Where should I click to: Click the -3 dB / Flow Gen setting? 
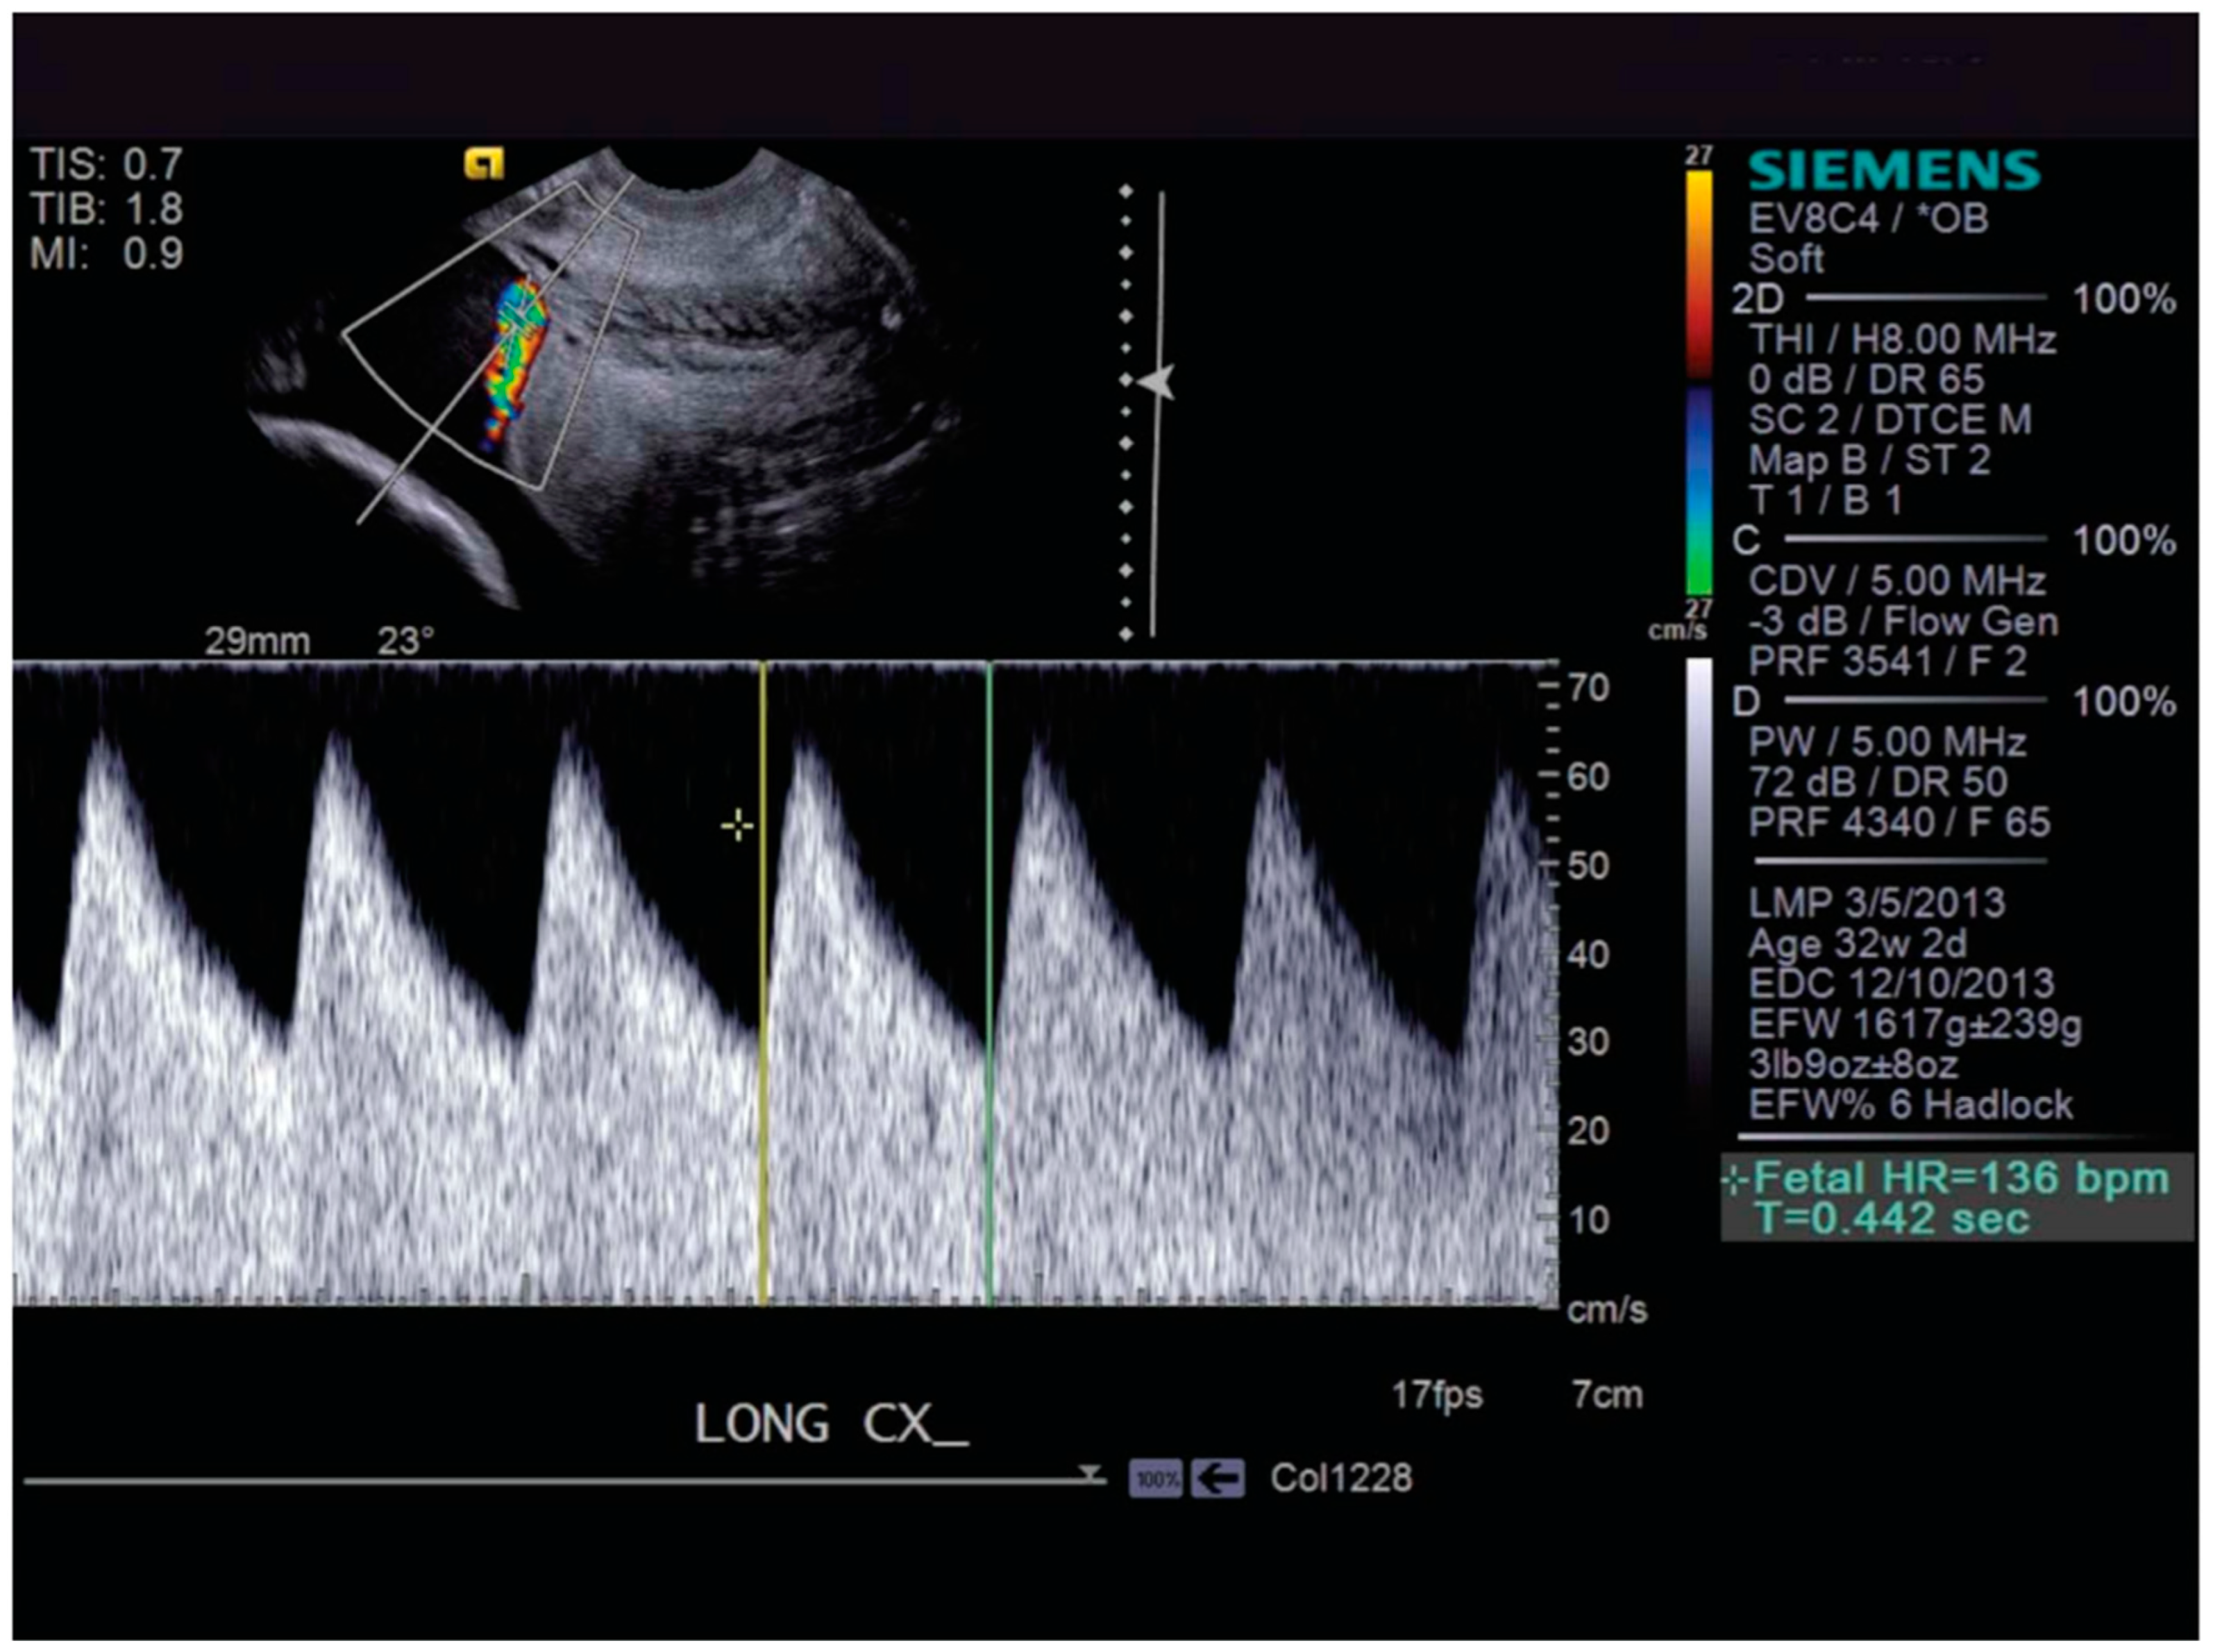[x=1903, y=621]
